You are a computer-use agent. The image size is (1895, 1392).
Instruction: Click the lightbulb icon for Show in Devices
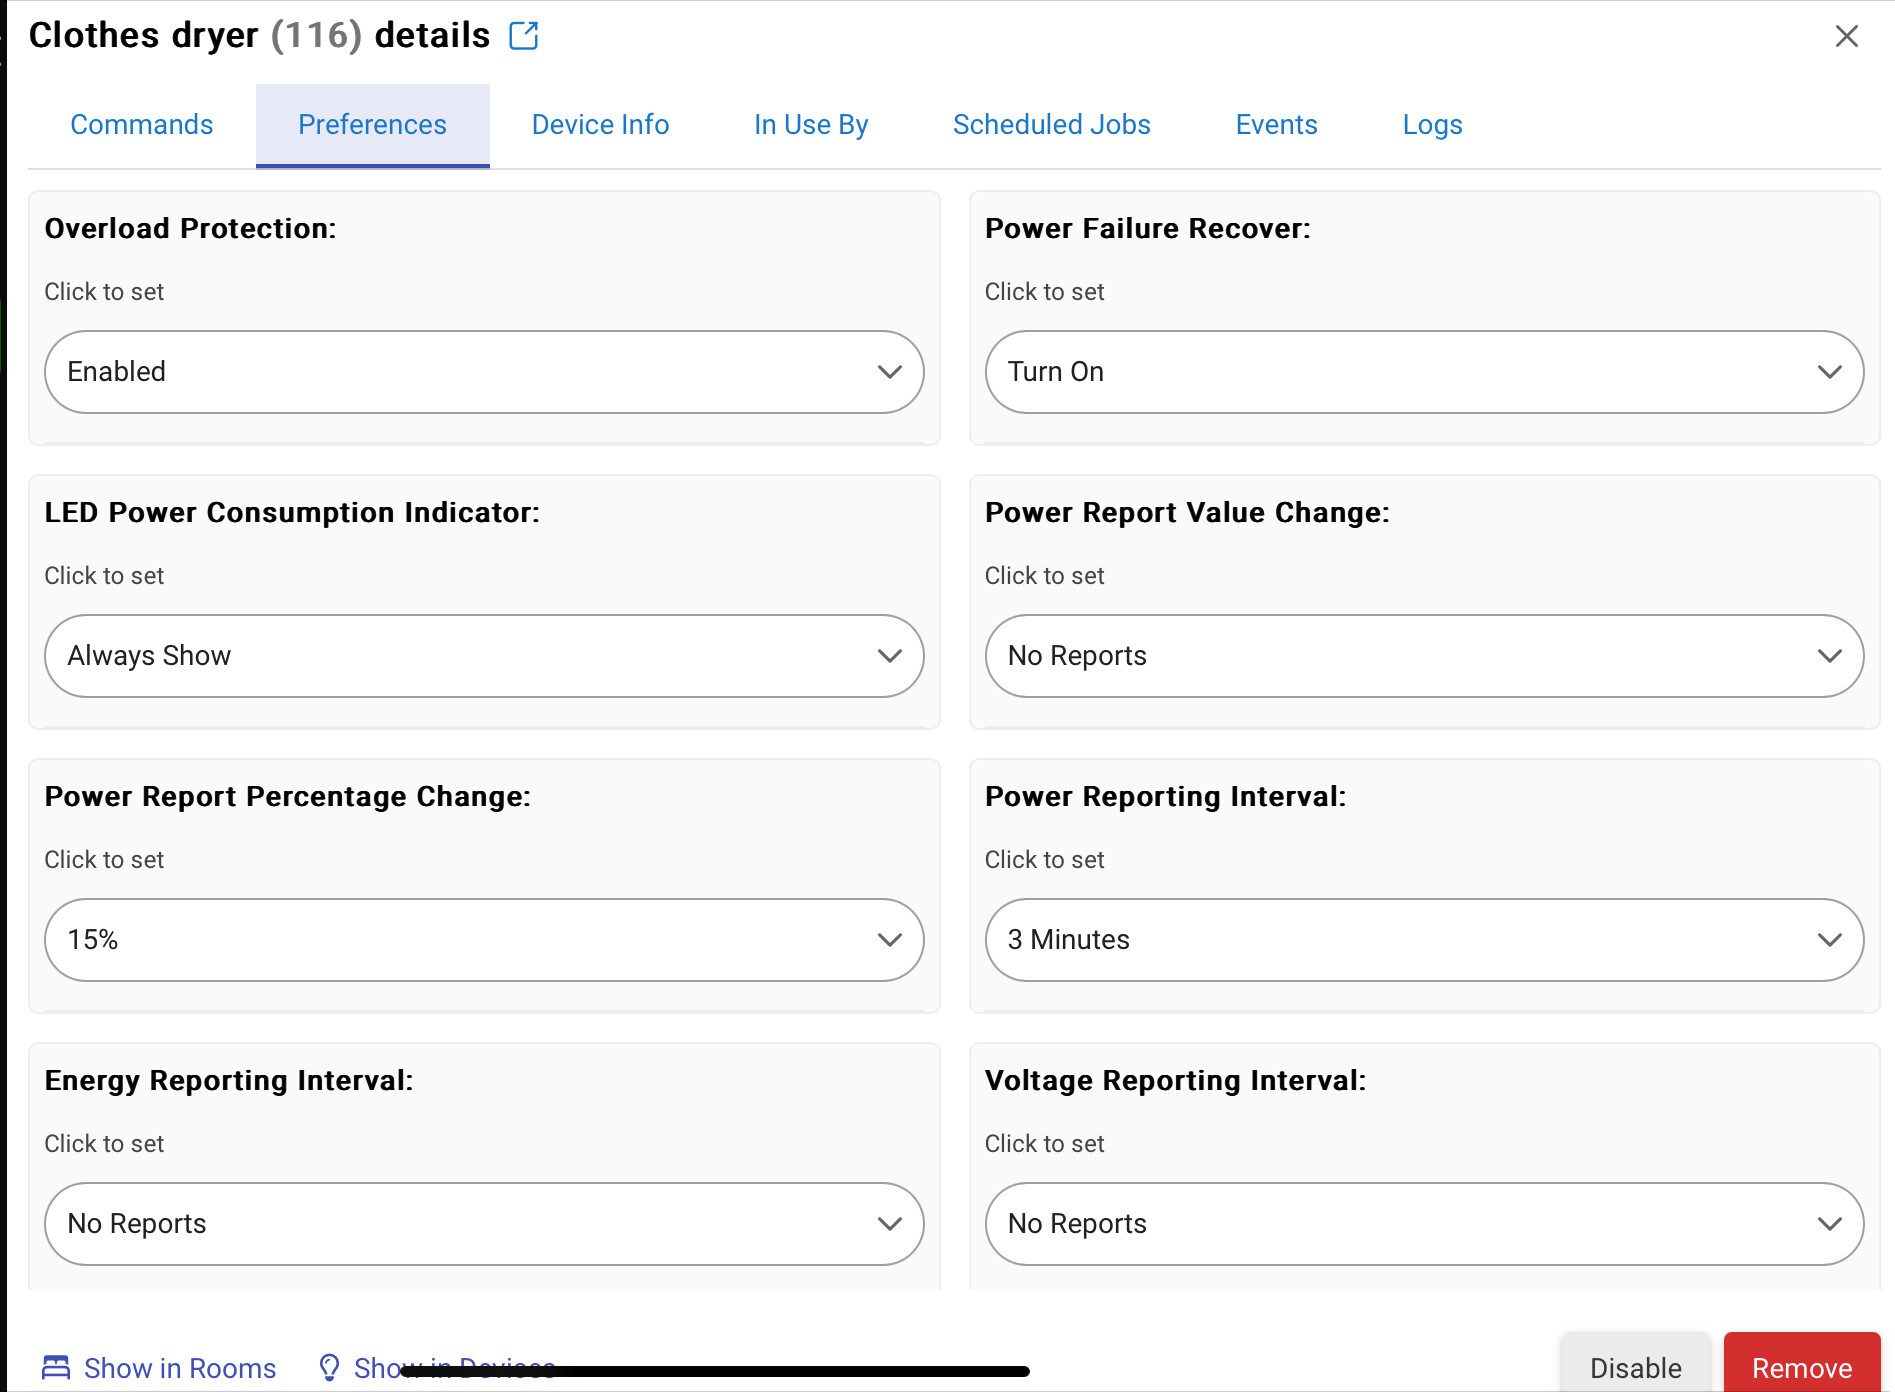pos(329,1367)
